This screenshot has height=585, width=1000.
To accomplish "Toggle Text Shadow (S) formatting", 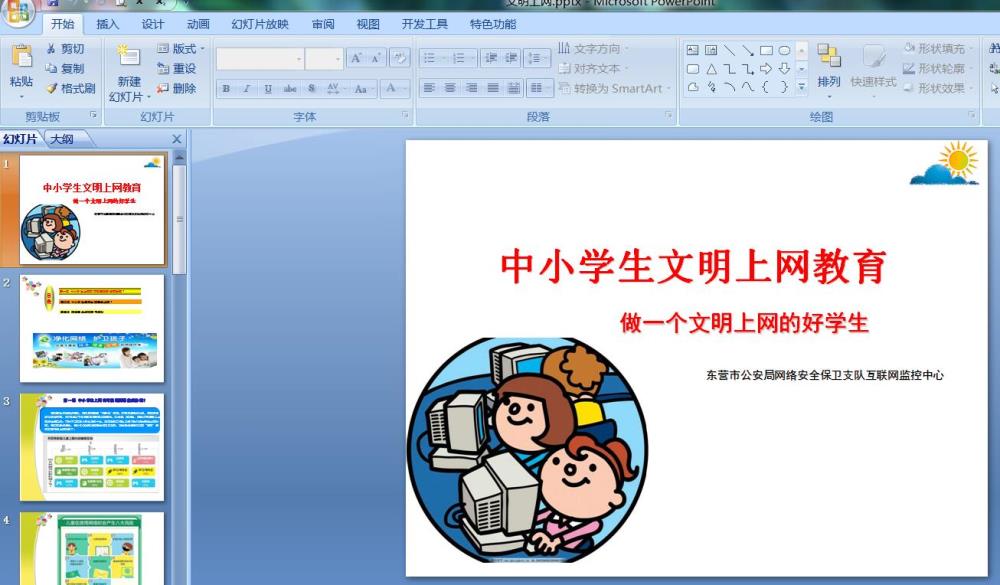I will [311, 89].
